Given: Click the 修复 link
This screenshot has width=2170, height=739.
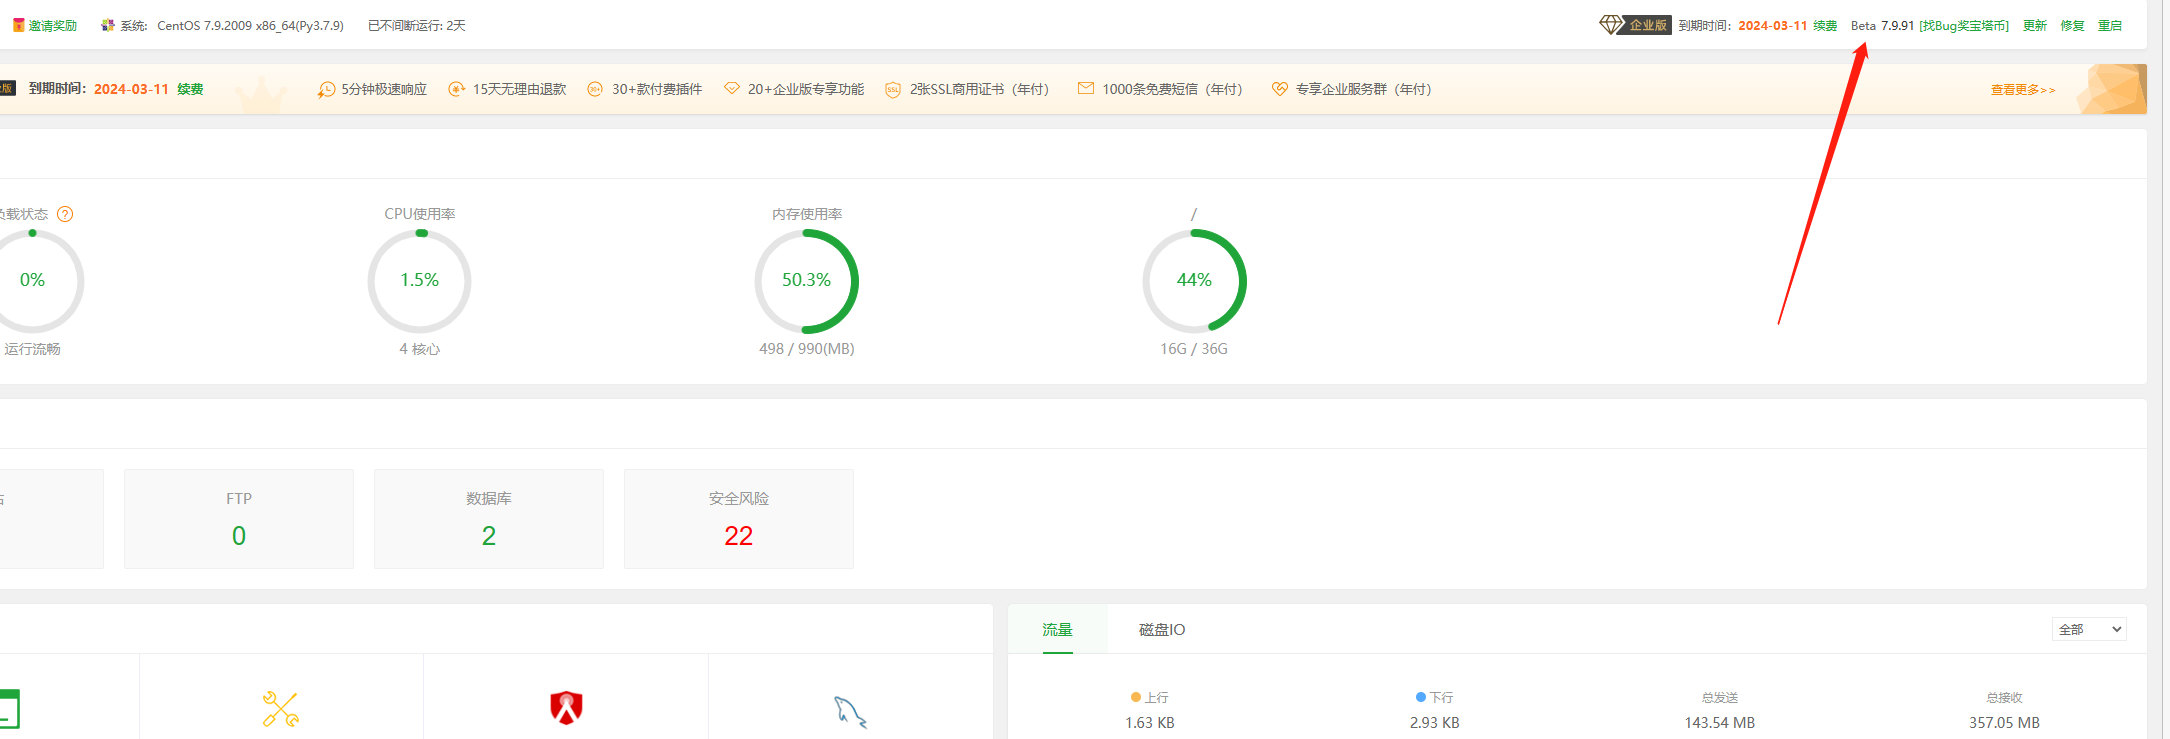Looking at the screenshot, I should pos(2072,25).
